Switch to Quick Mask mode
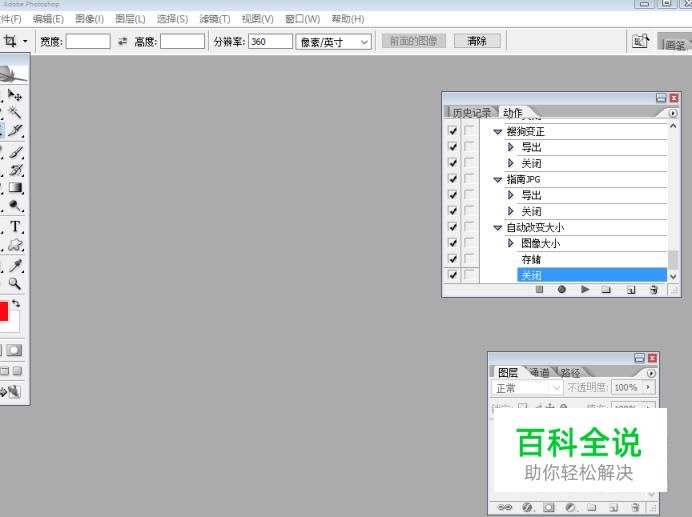The image size is (692, 517). pyautogui.click(x=14, y=350)
